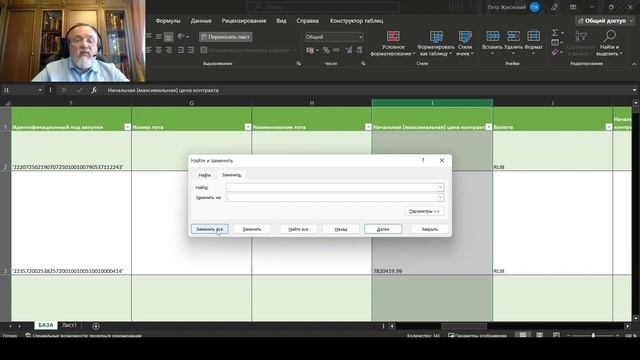
Task: Click Delete cells (Удалить) icon
Action: [513, 36]
